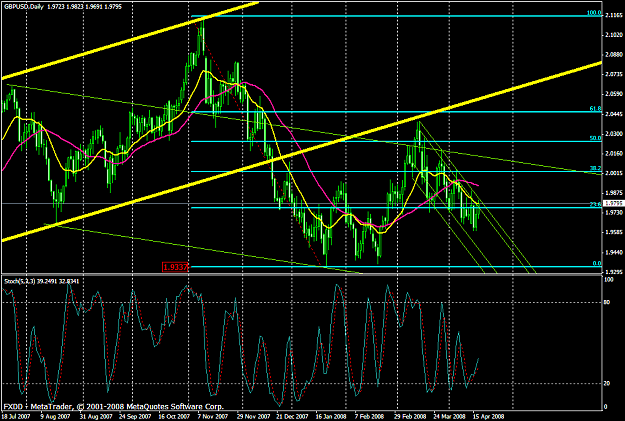Click the 29 Nov 2007 date label
The height and width of the screenshot is (421, 625).
pos(254,416)
